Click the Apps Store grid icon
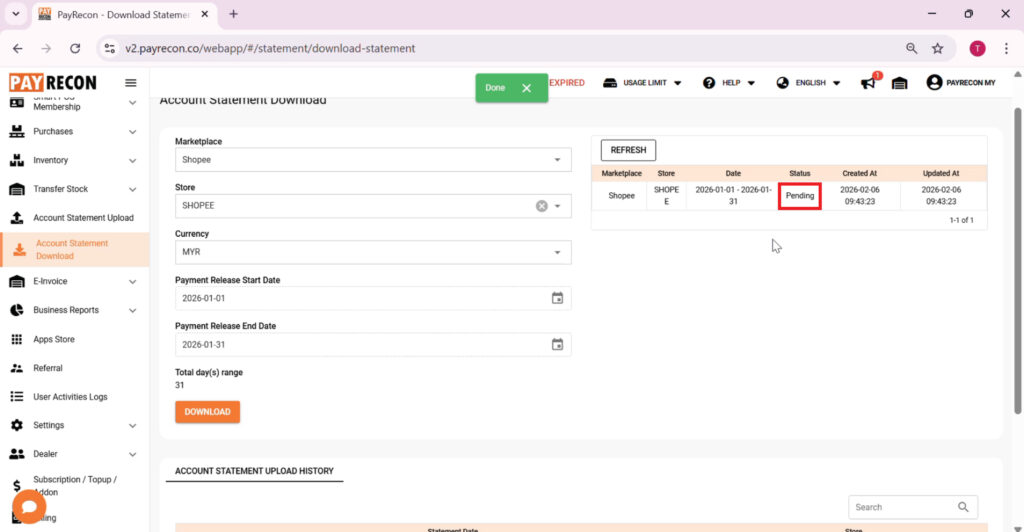This screenshot has width=1024, height=532. tap(17, 339)
